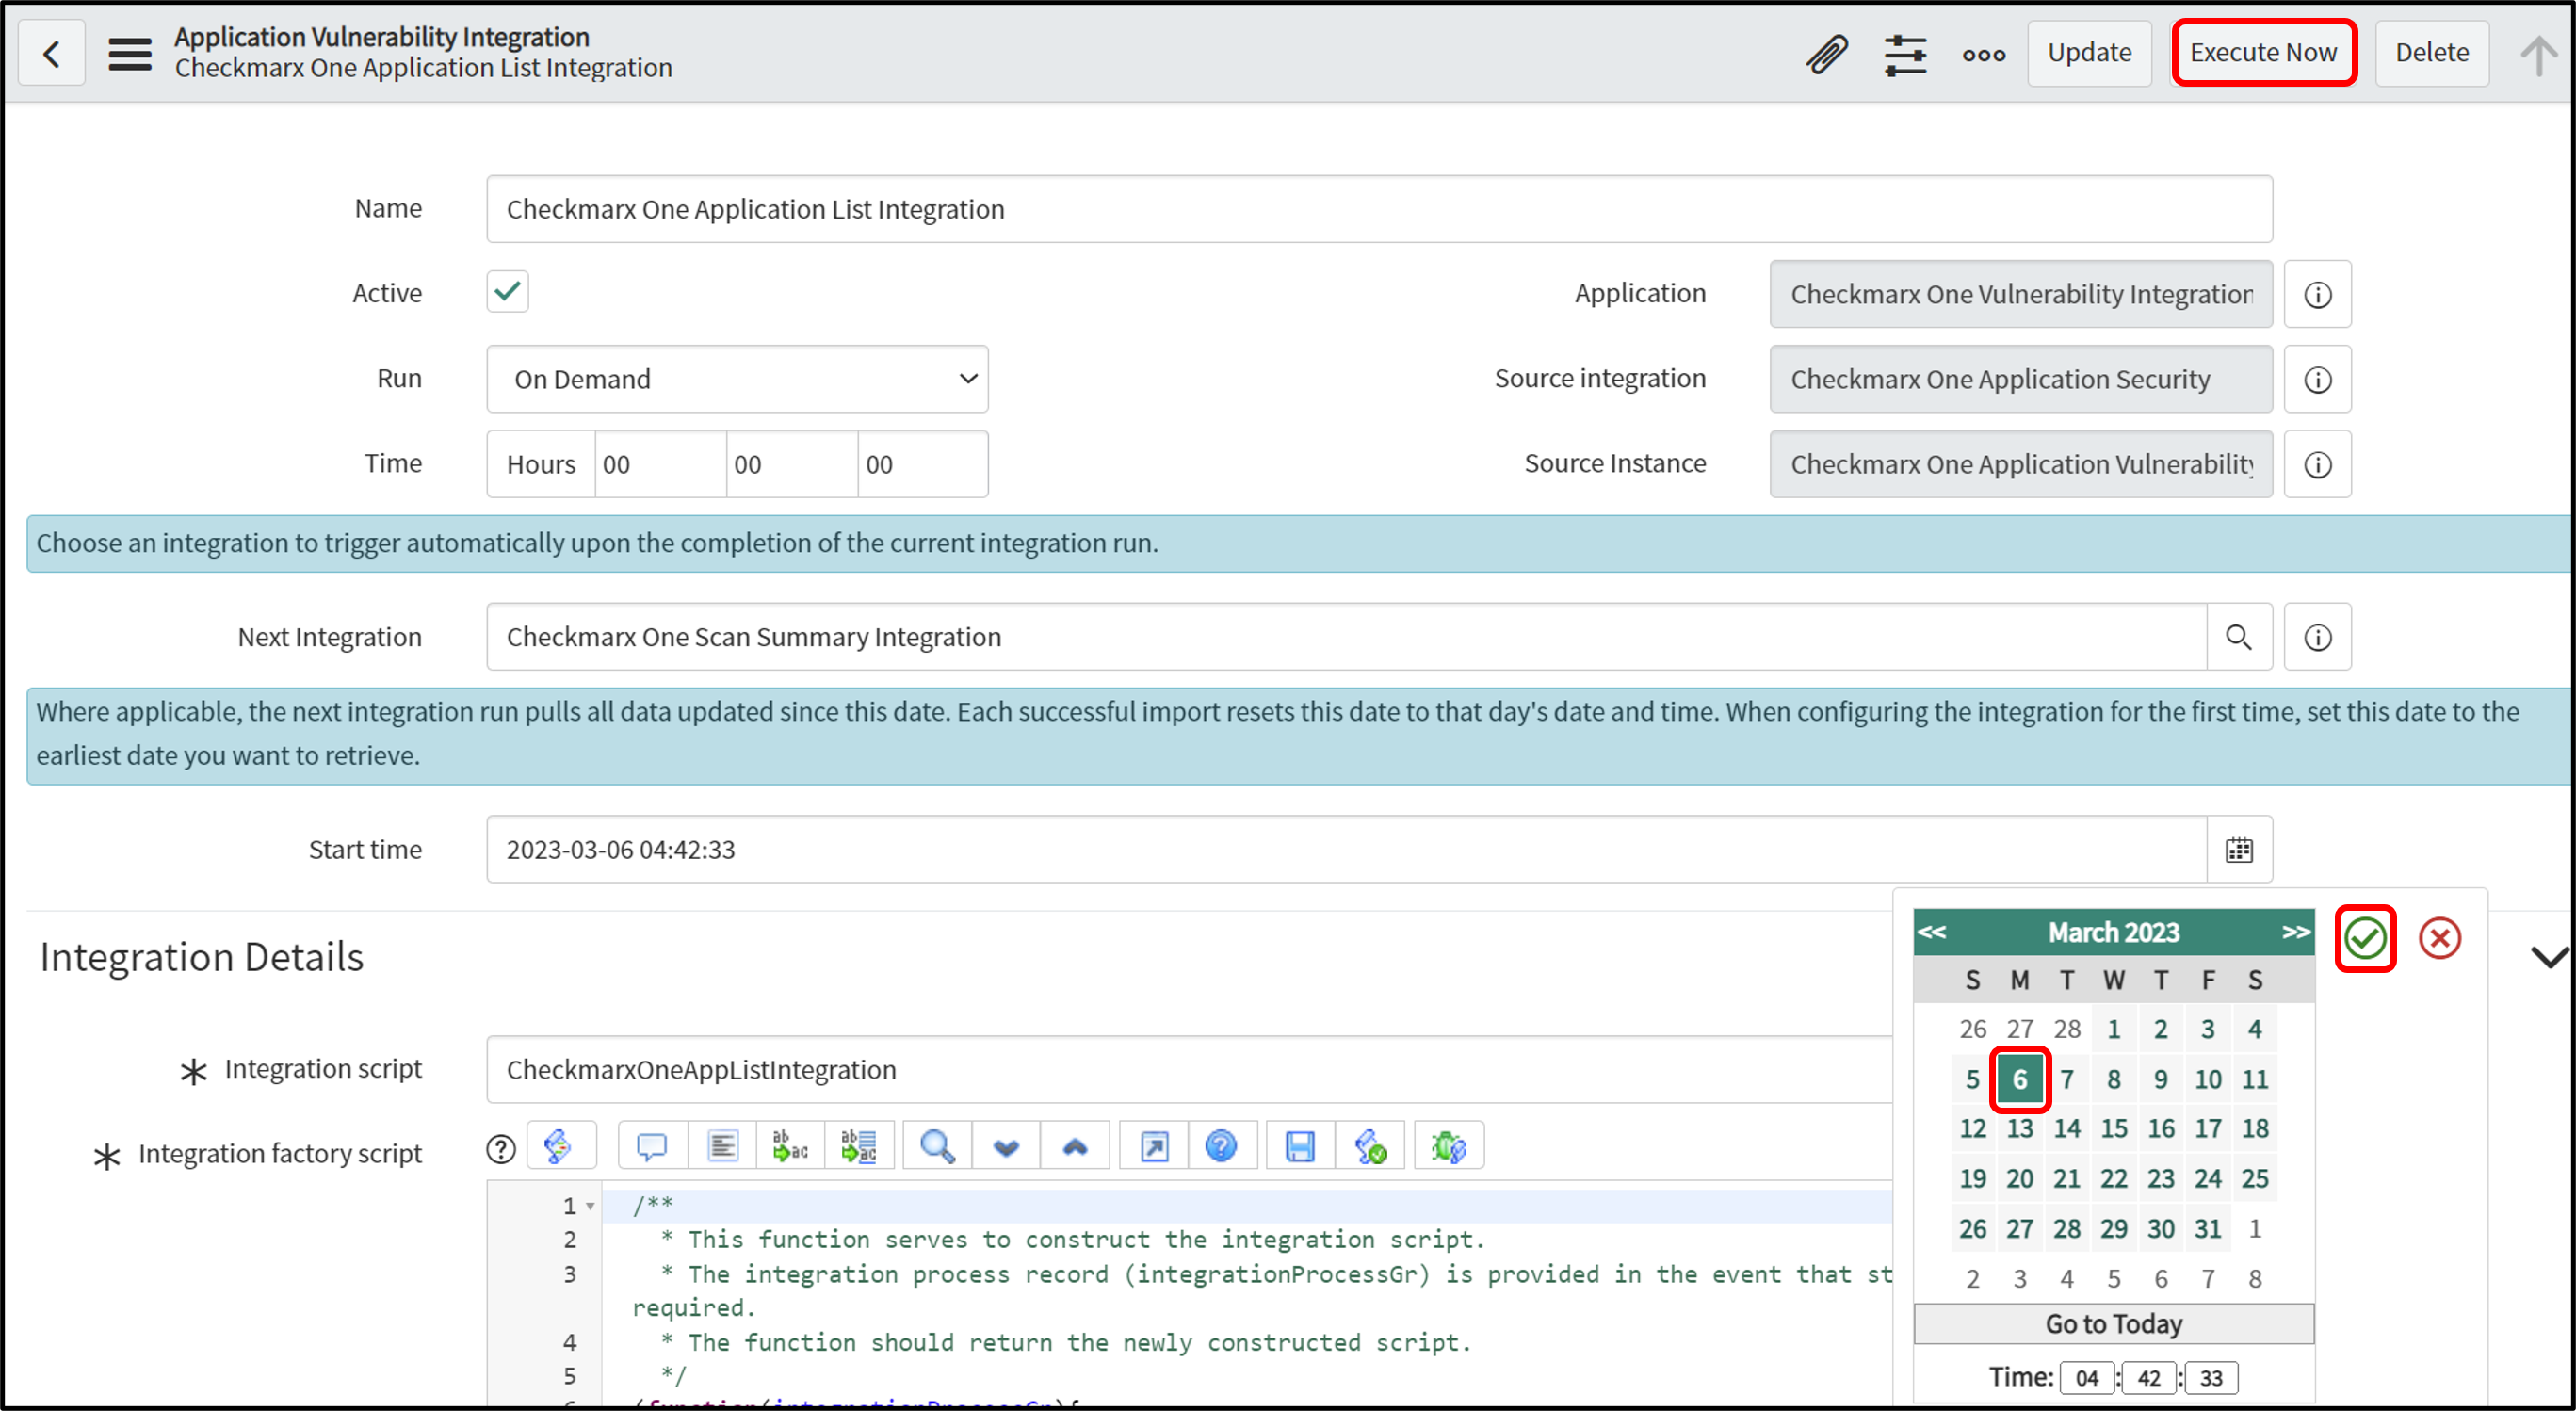This screenshot has width=2576, height=1411.
Task: Click the Go to Today button
Action: click(x=2113, y=1324)
